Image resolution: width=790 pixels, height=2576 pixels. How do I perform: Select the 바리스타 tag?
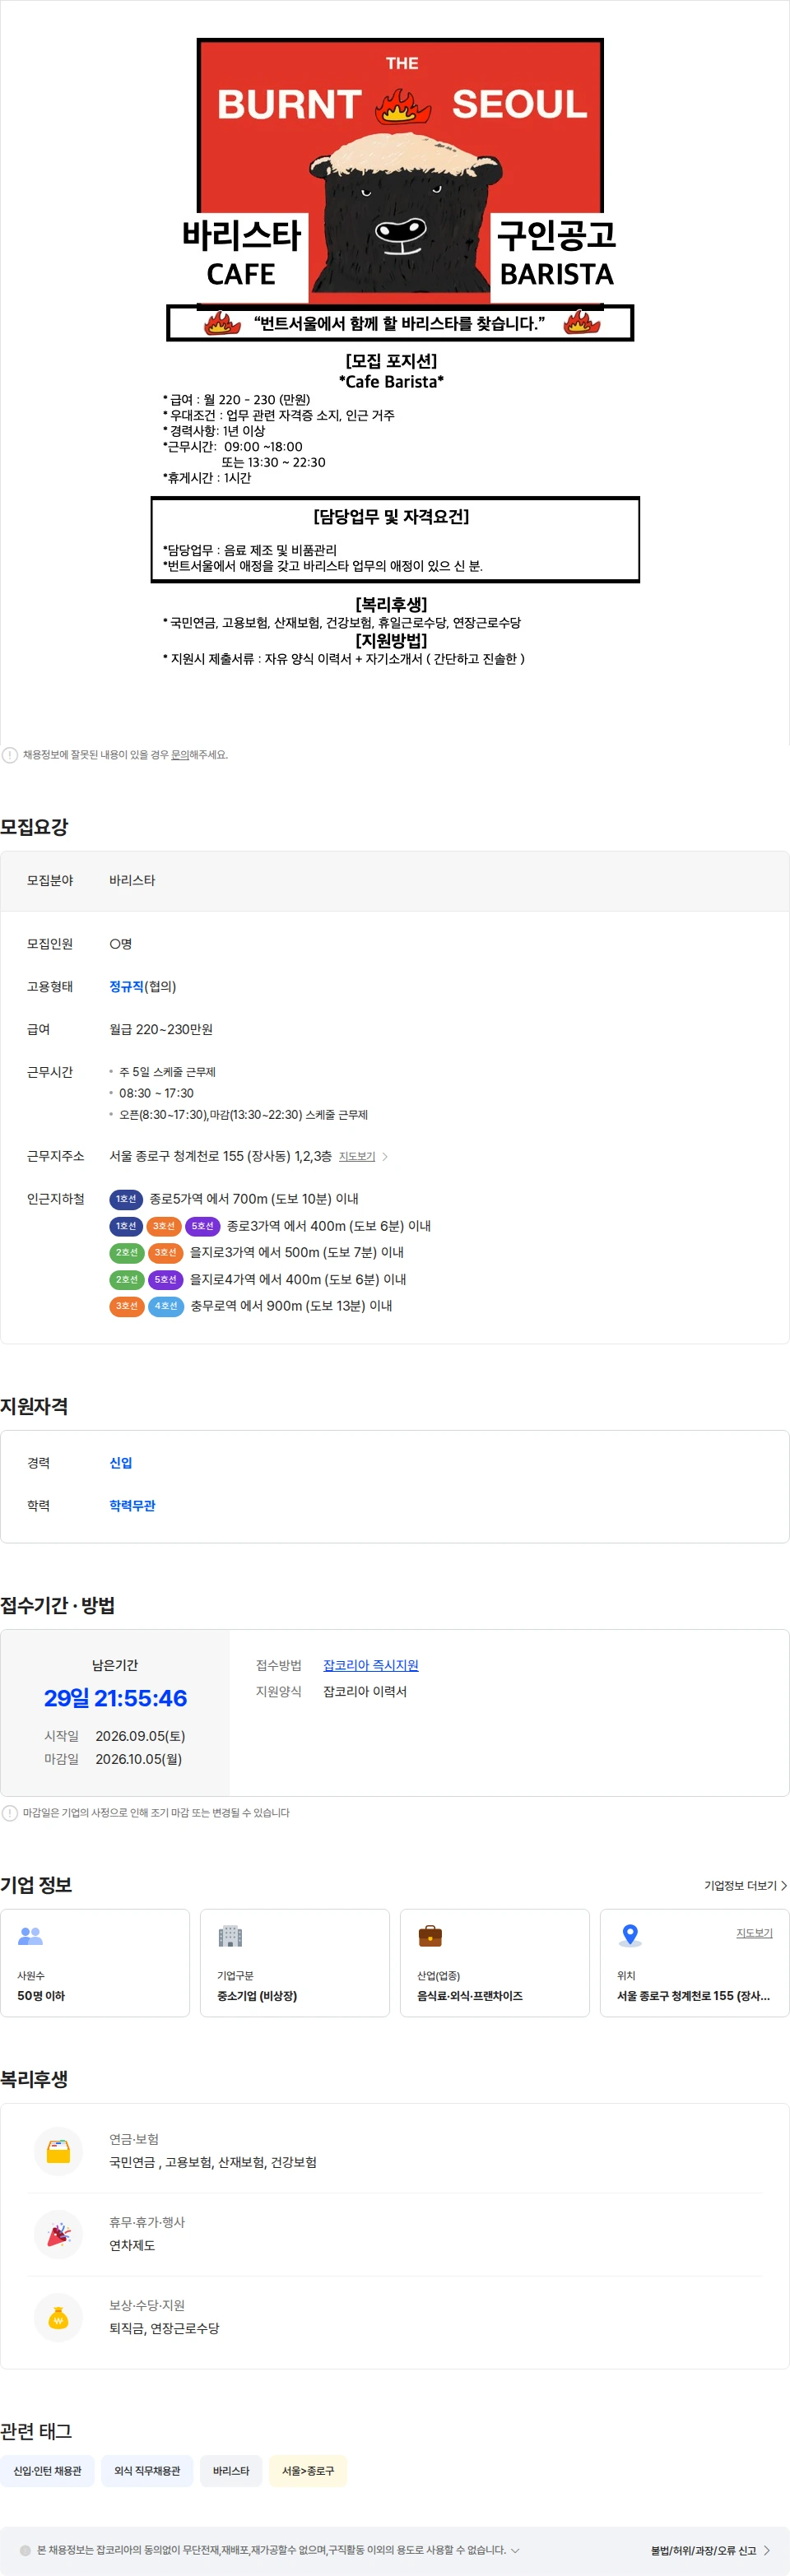(231, 2470)
